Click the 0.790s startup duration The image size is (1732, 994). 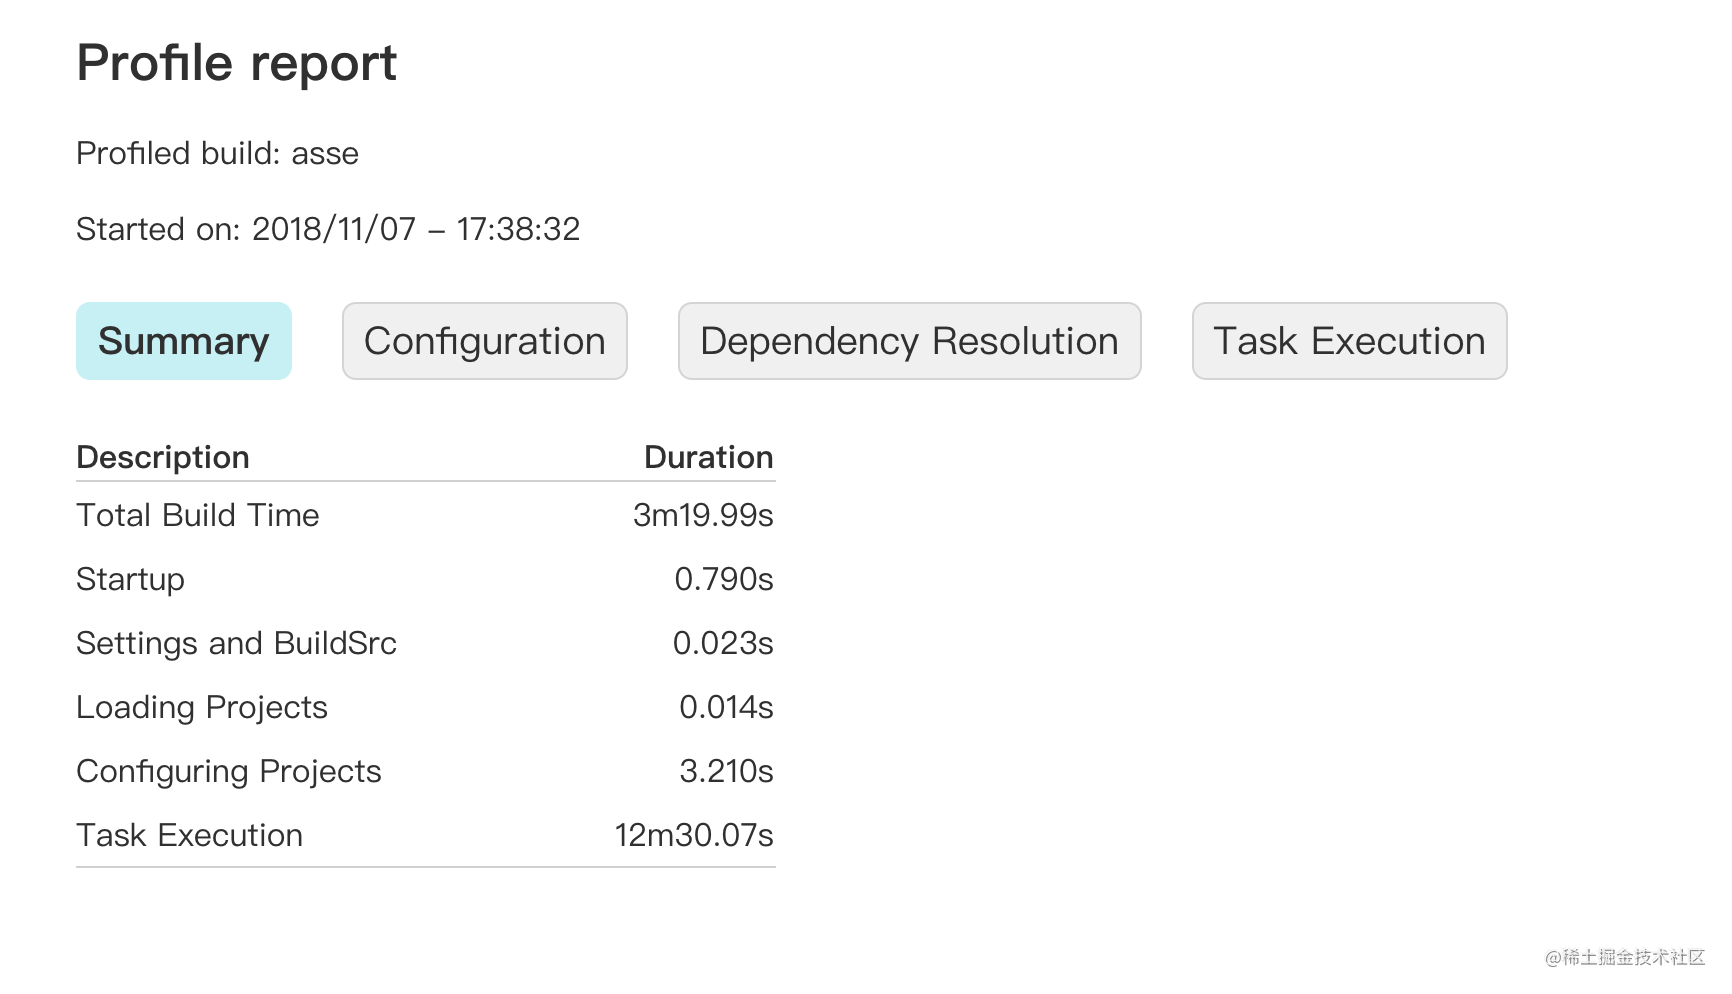[724, 579]
